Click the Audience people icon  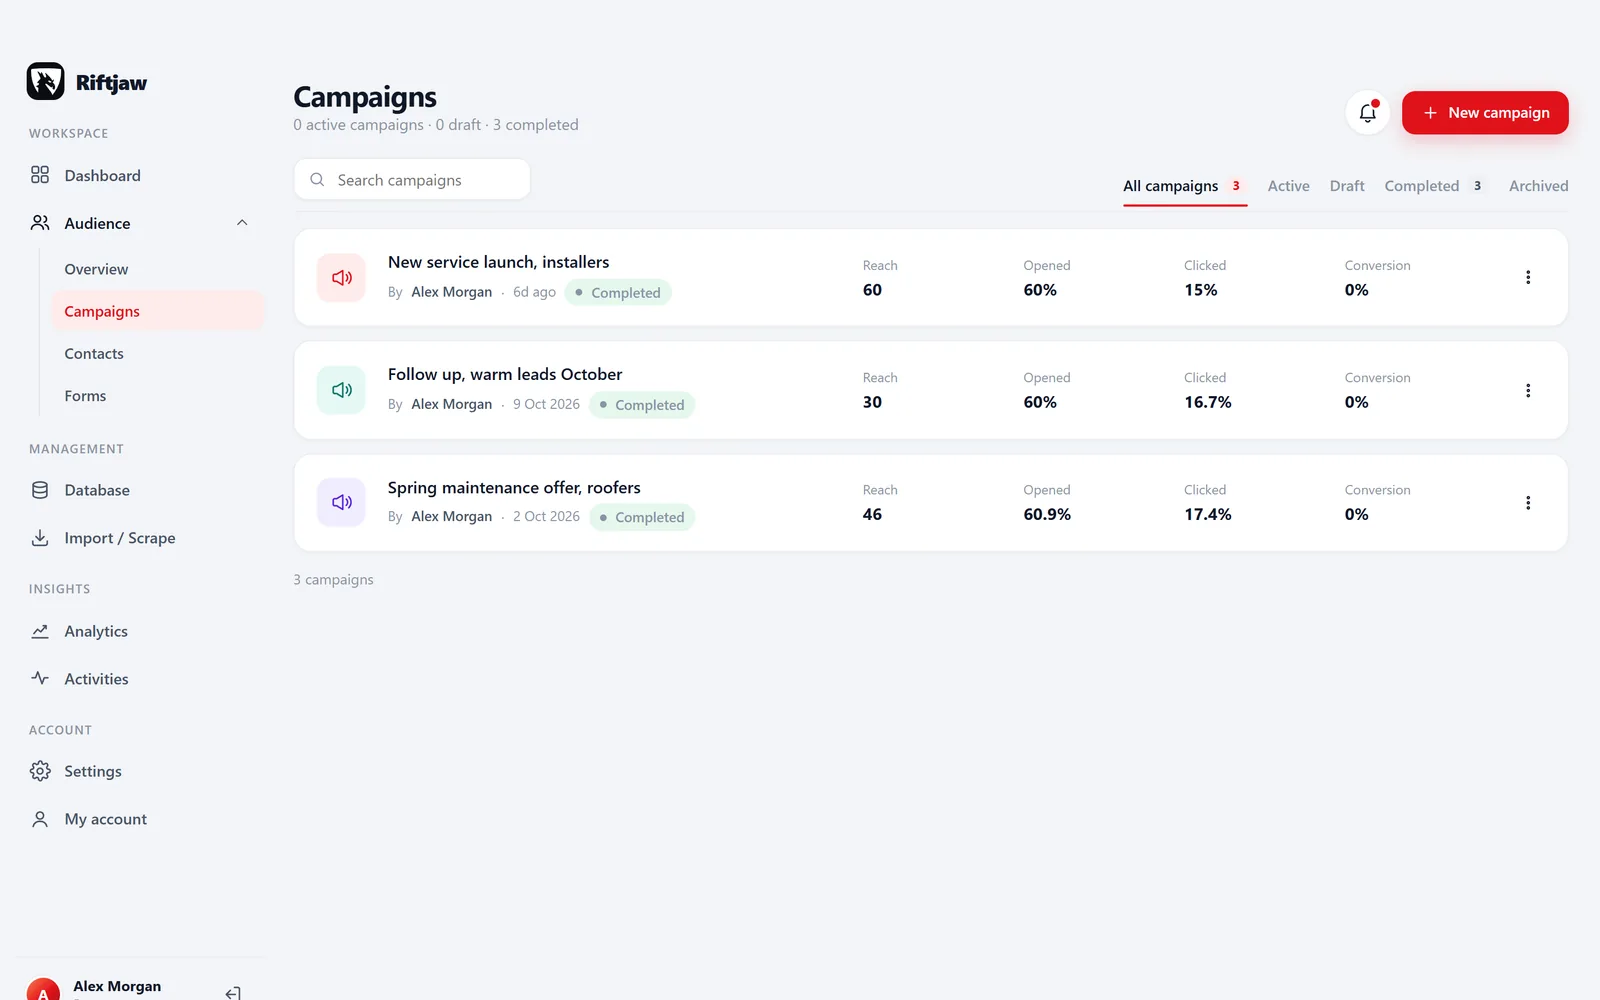click(40, 223)
